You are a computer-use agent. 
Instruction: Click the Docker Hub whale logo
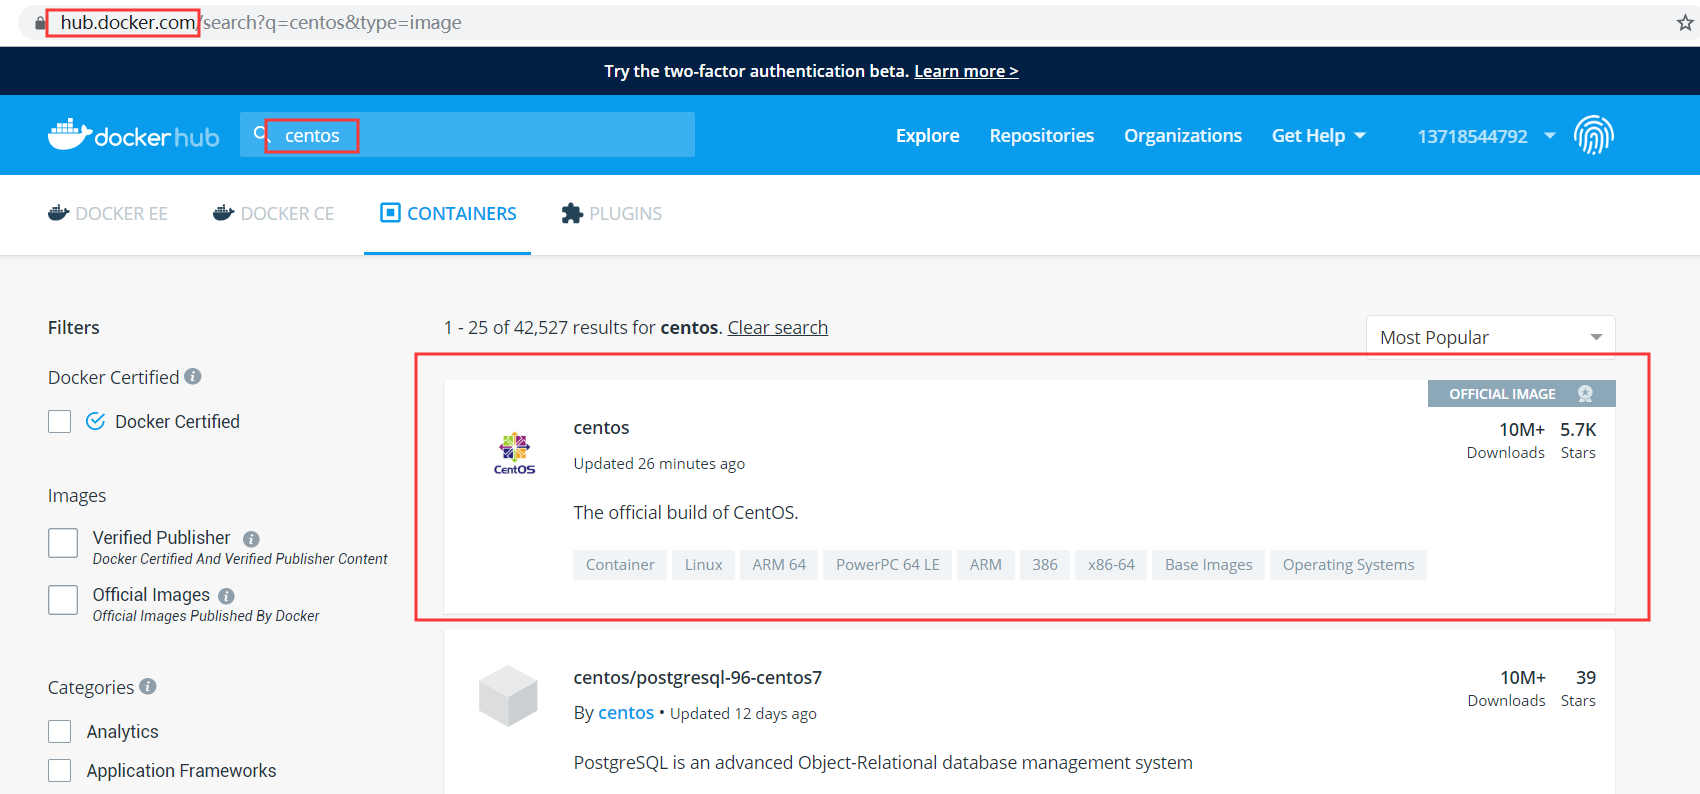133,135
